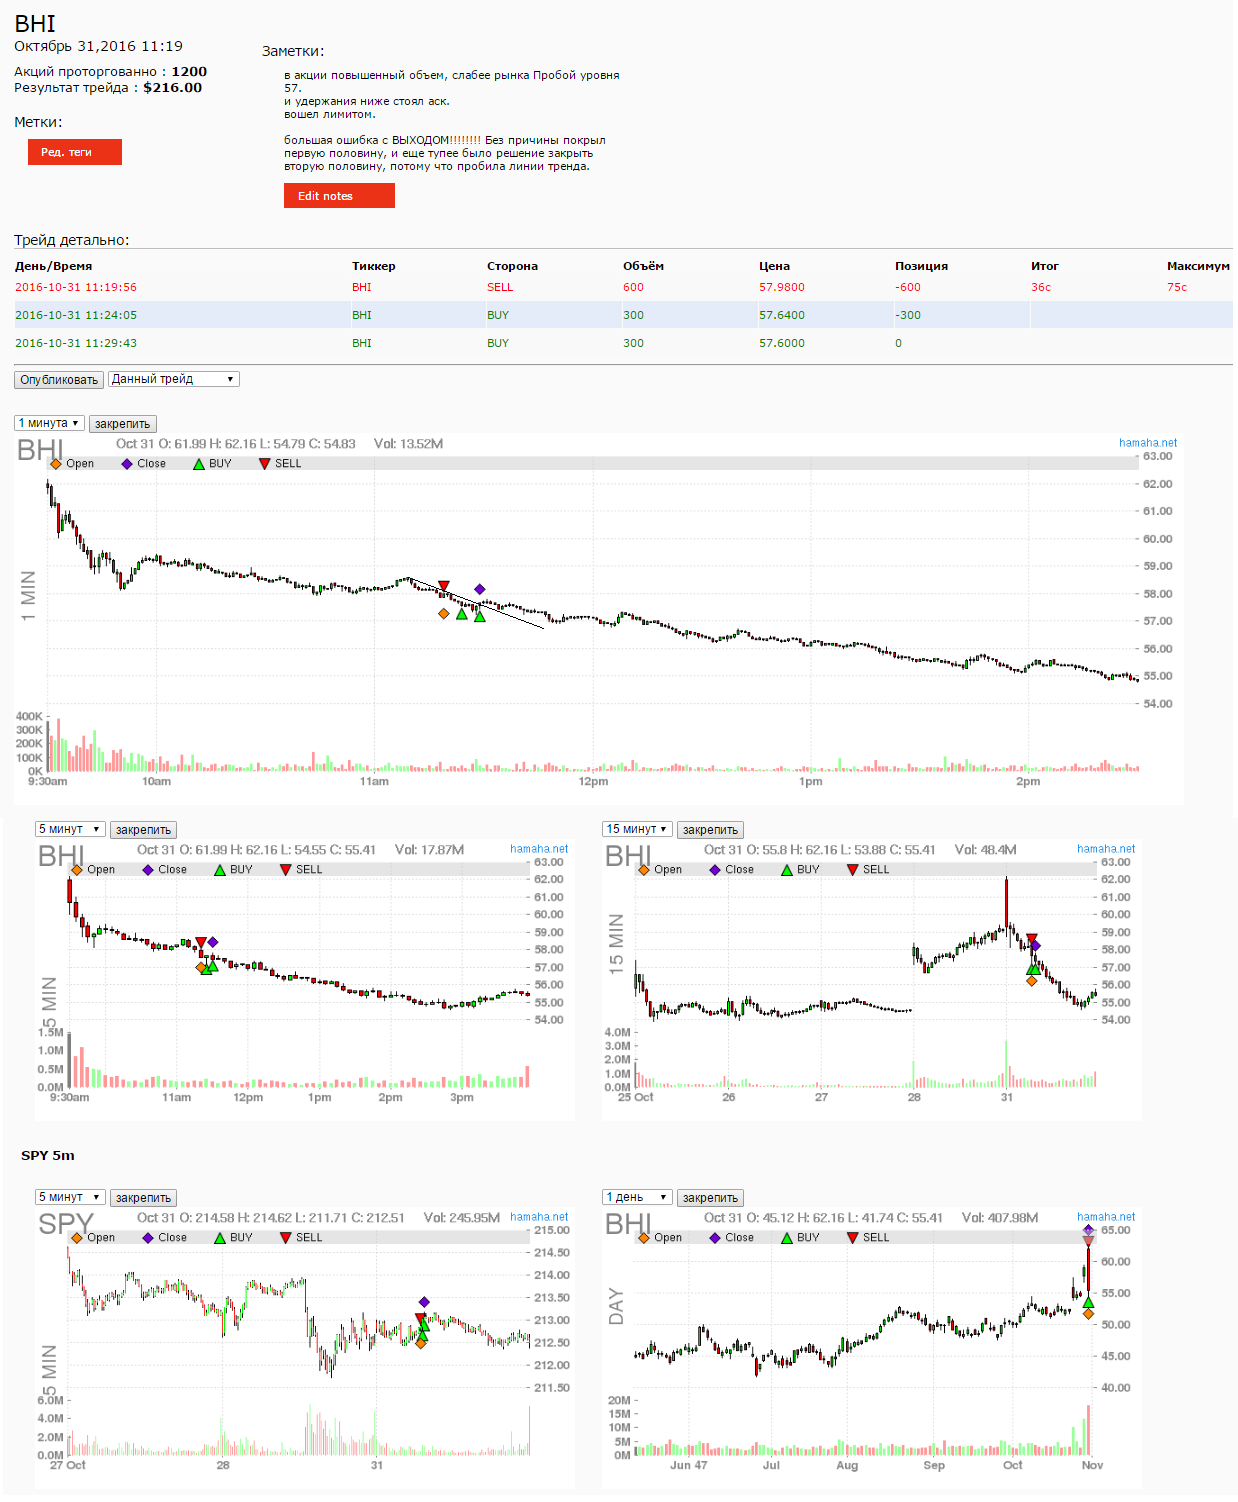Click purple Close marker on the SPY chart

pyautogui.click(x=424, y=1302)
